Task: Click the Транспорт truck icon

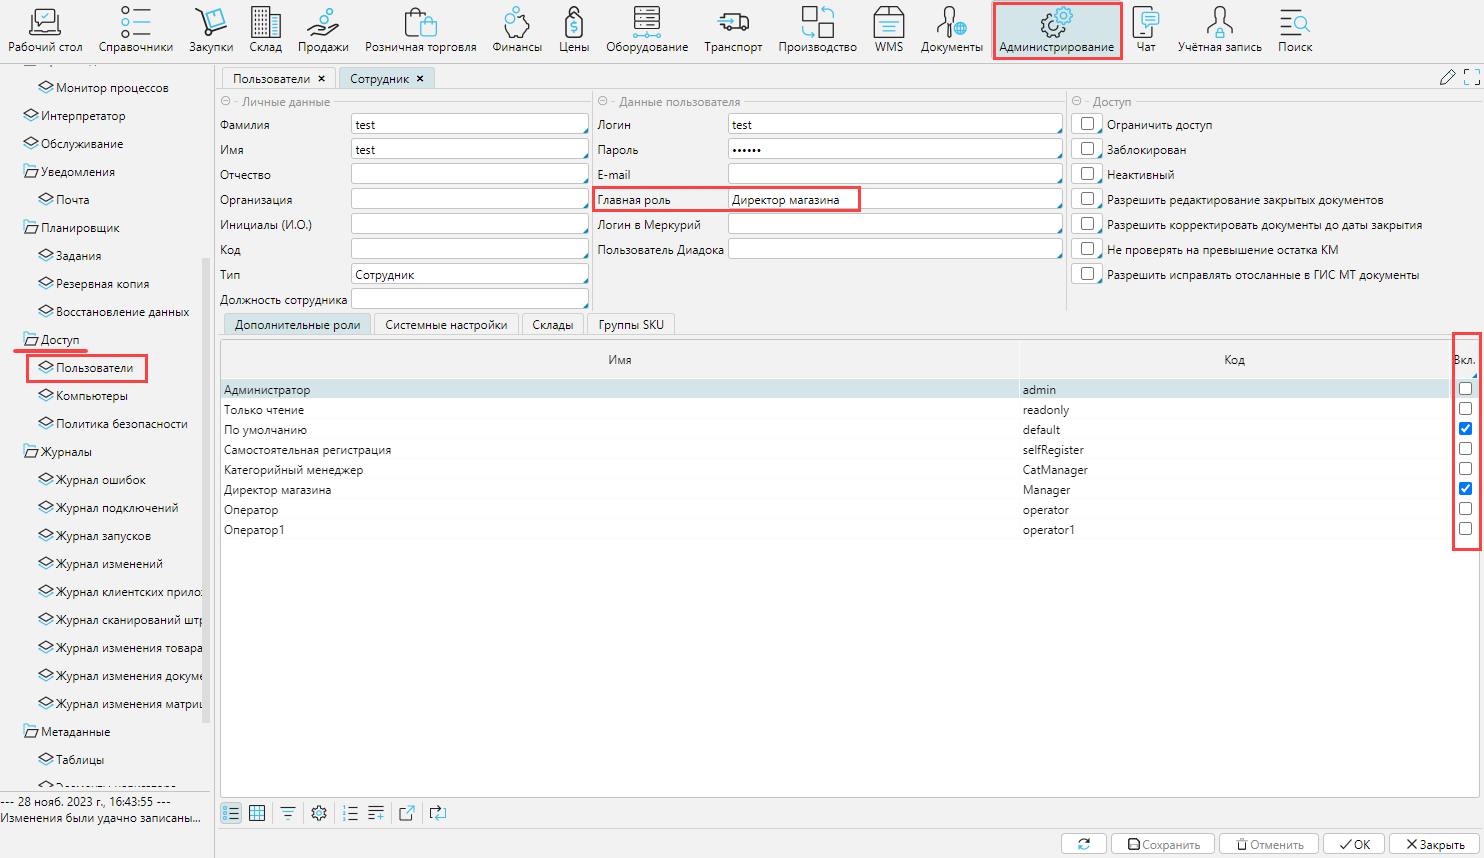Action: point(733,30)
